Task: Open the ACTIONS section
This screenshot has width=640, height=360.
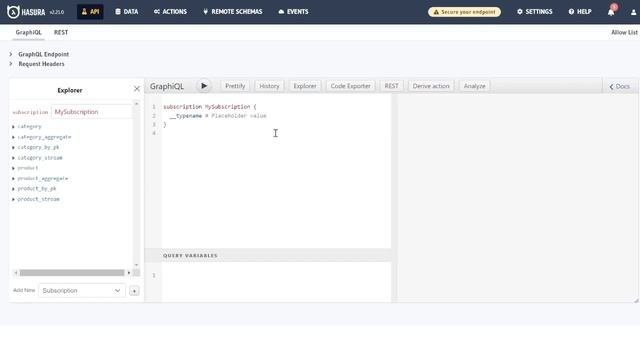Action: point(170,12)
